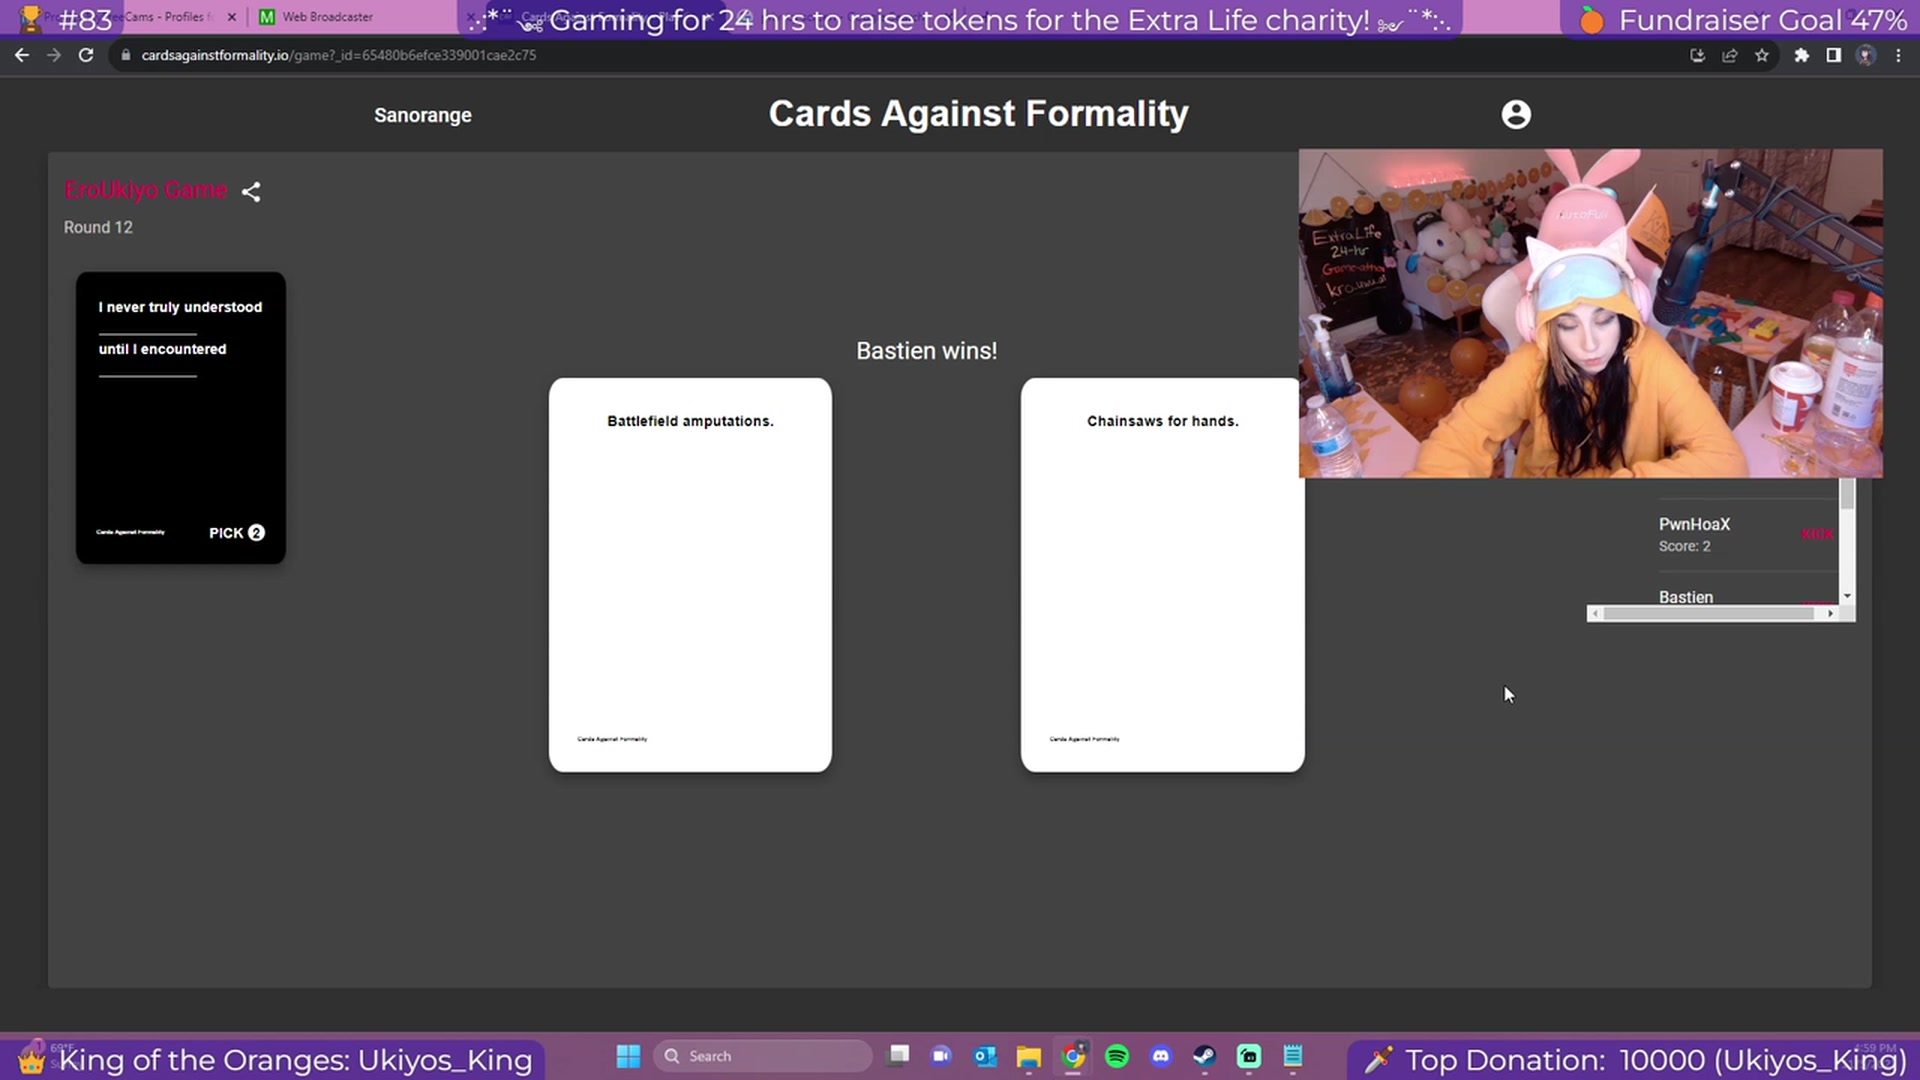Reload the page with the refresh icon

(x=86, y=55)
